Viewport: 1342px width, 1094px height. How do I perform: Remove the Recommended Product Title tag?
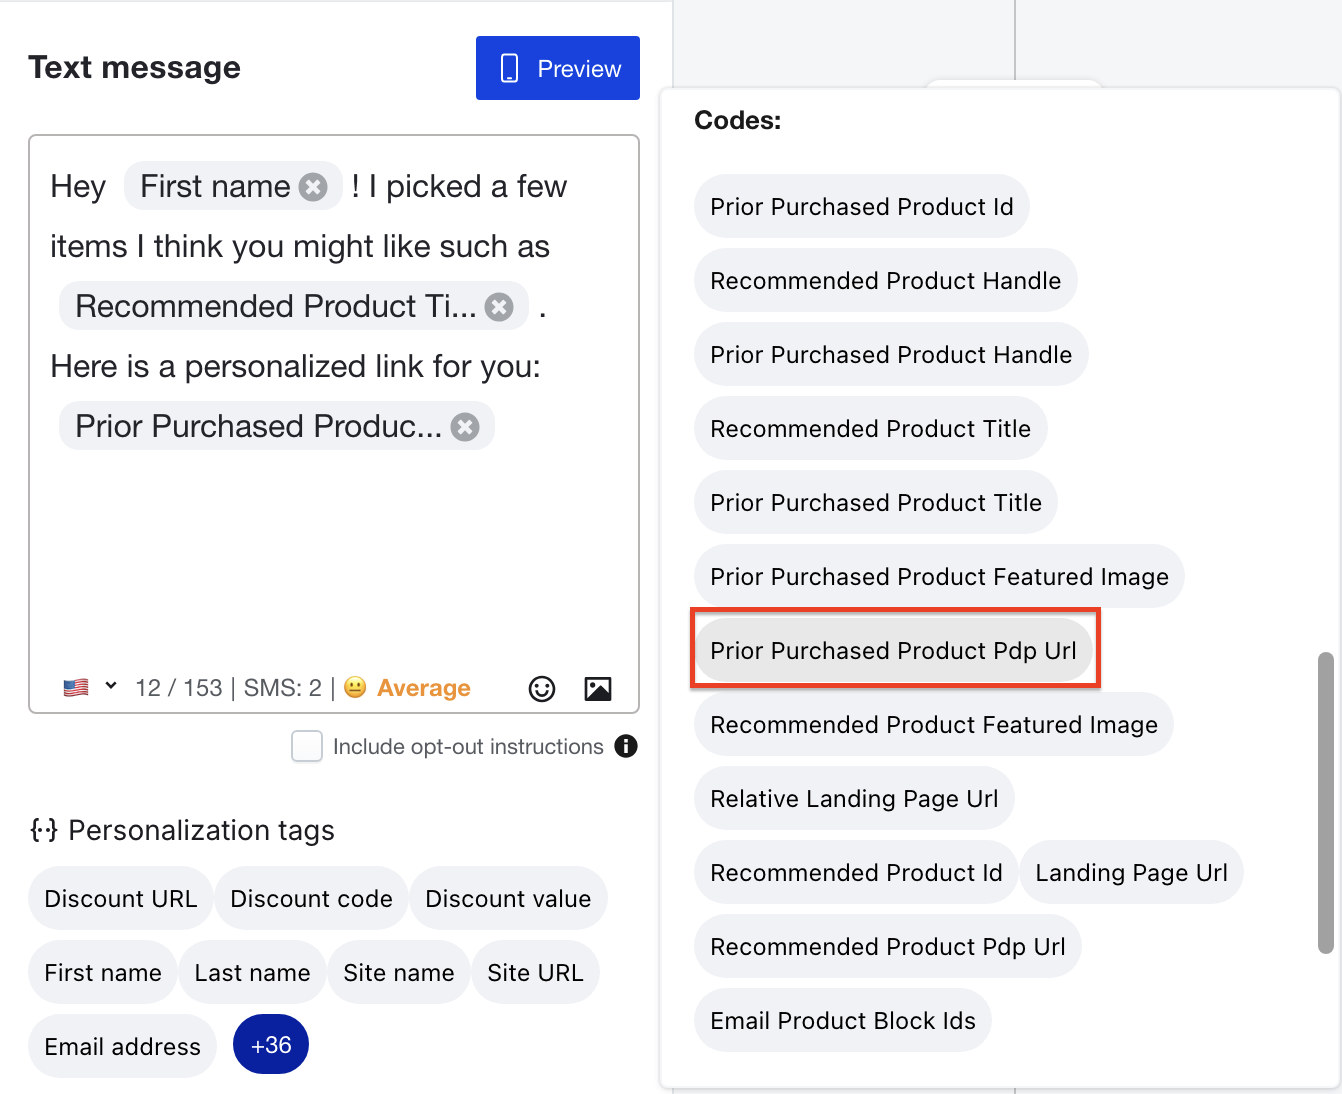(x=499, y=307)
